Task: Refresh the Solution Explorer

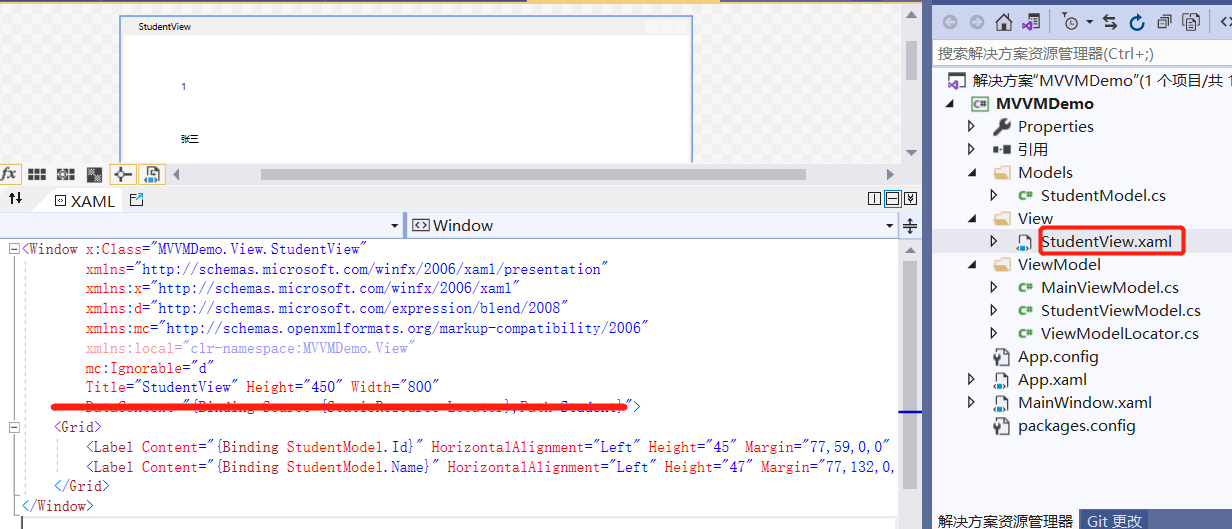Action: click(x=1137, y=22)
